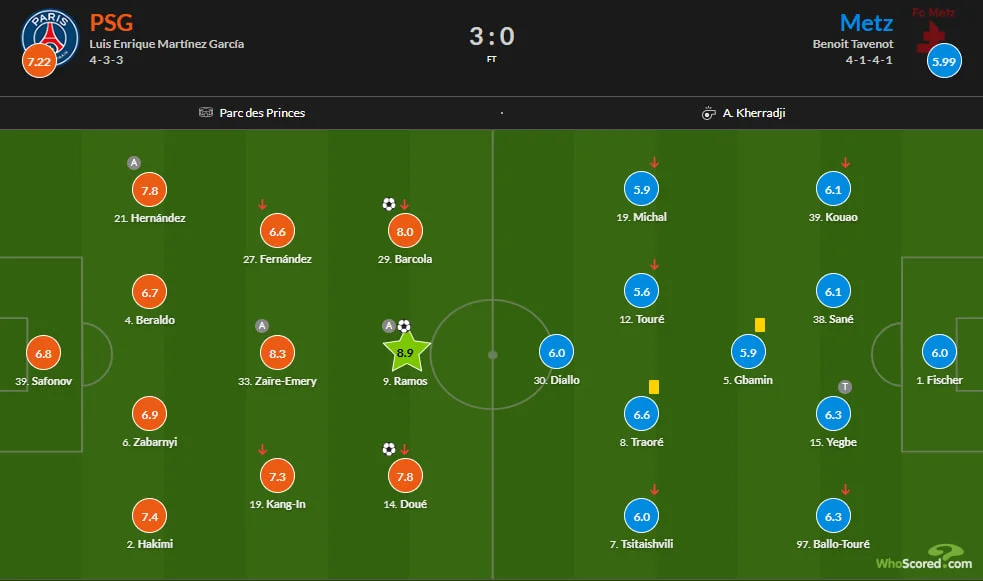Select Zaïre-Emery's 8.3 rating circle
This screenshot has height=581, width=983.
pos(278,353)
